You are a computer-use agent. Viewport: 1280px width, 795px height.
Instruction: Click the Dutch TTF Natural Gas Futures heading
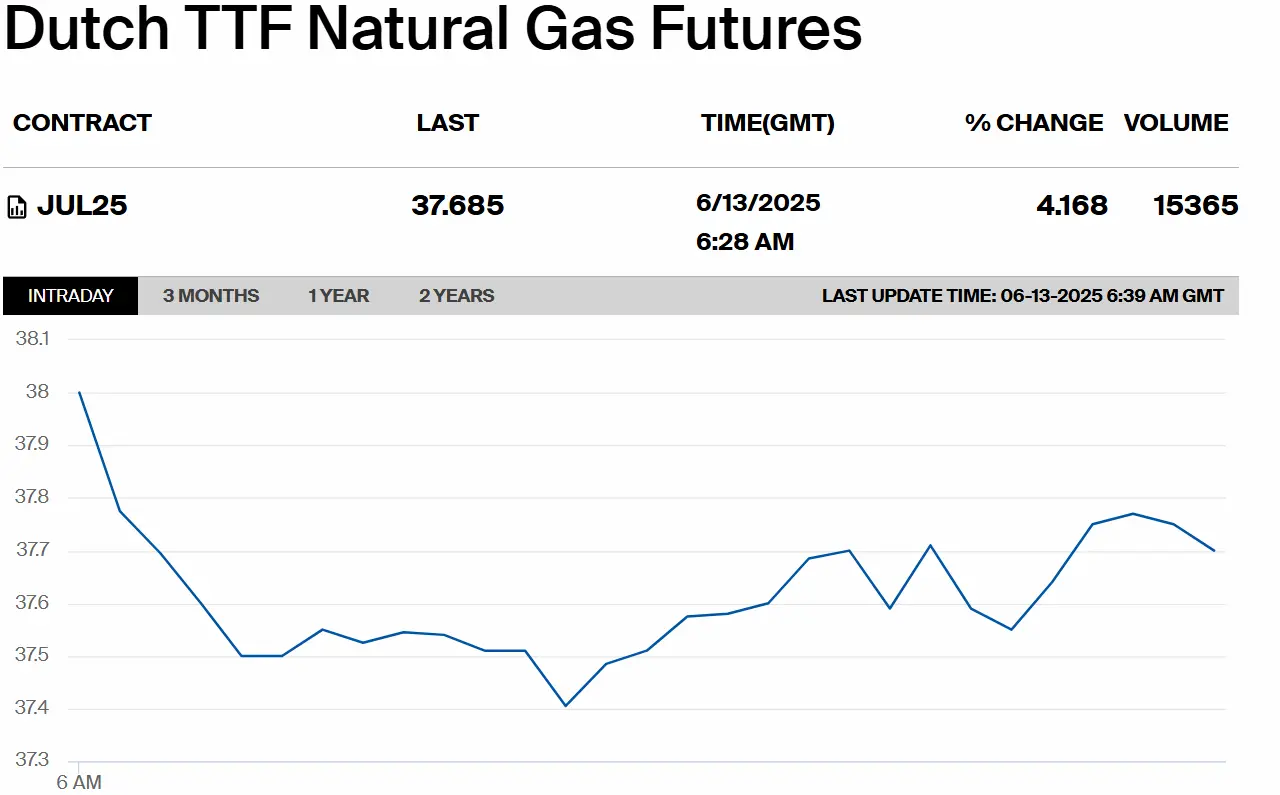coord(433,29)
